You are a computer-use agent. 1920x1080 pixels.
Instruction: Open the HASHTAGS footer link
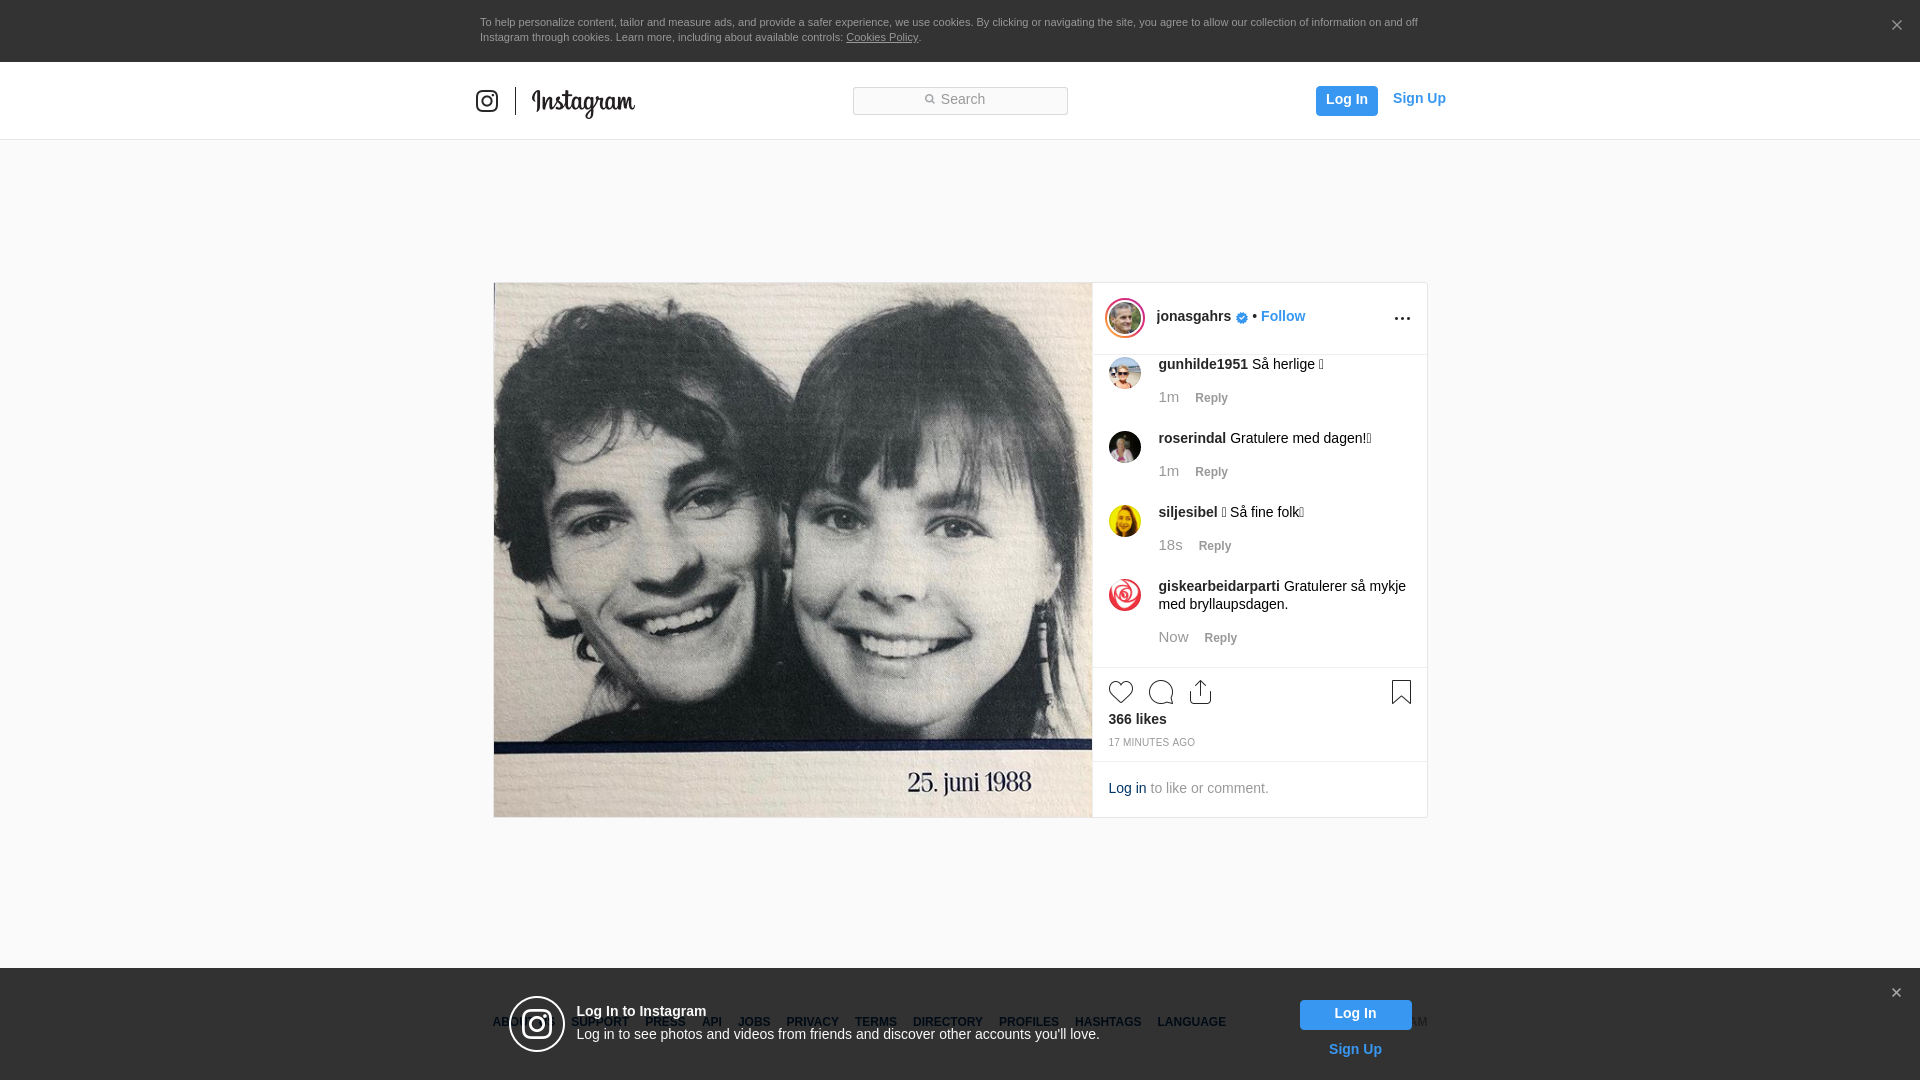1107,1022
